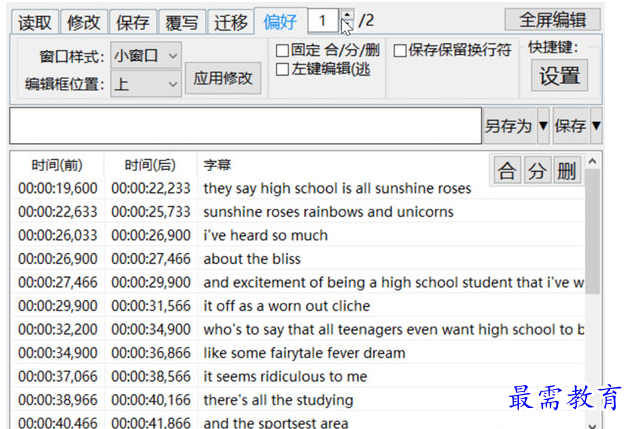Open the 迁移 tab
Screen dimensions: 630x429
click(x=231, y=21)
